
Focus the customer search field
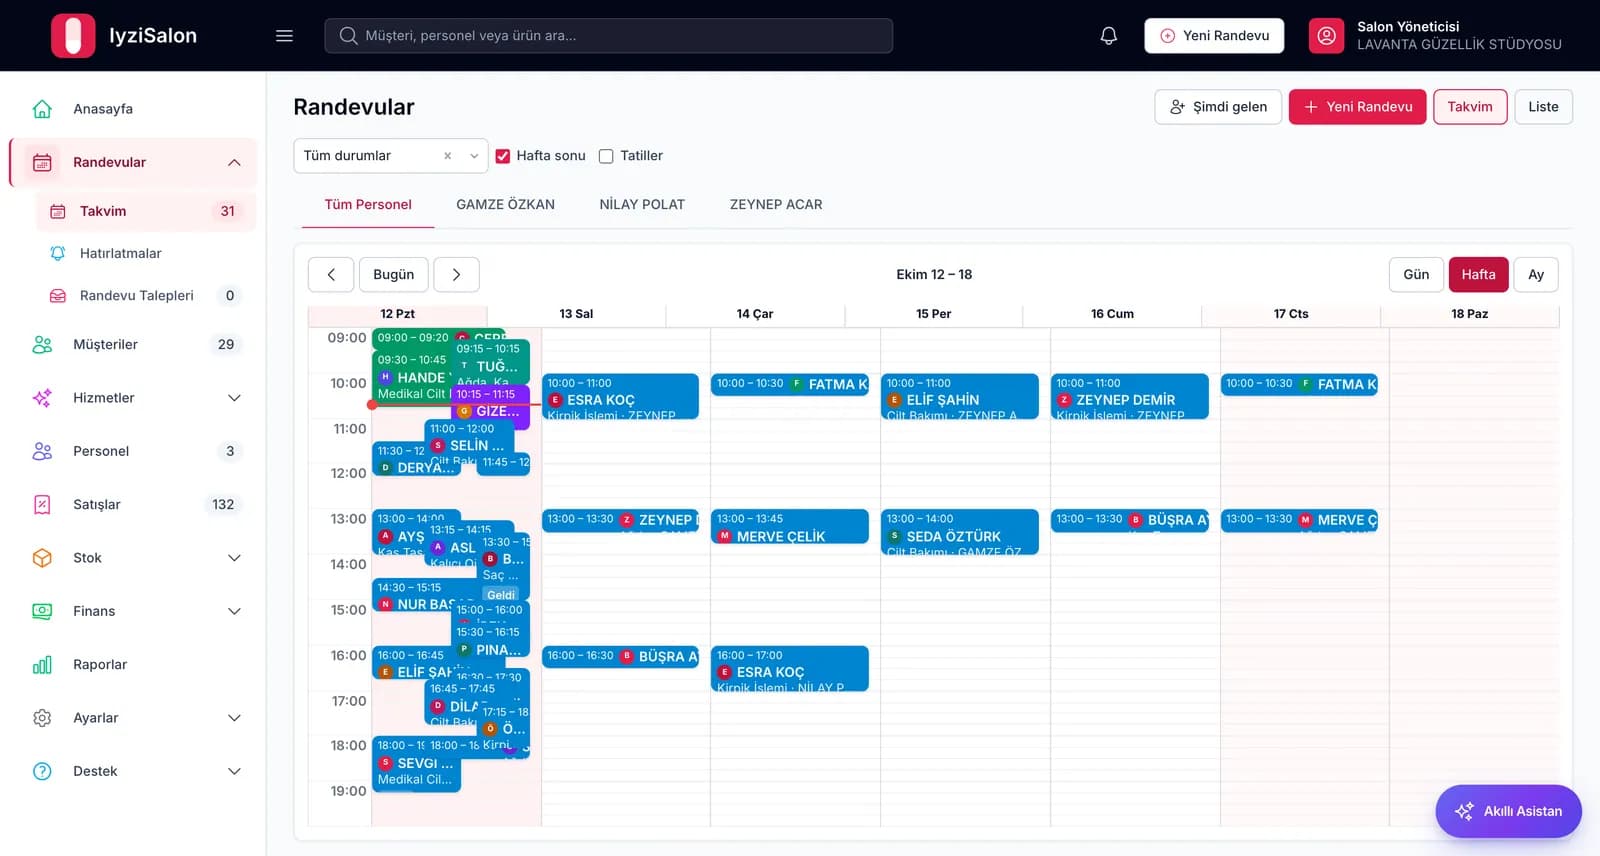coord(608,36)
